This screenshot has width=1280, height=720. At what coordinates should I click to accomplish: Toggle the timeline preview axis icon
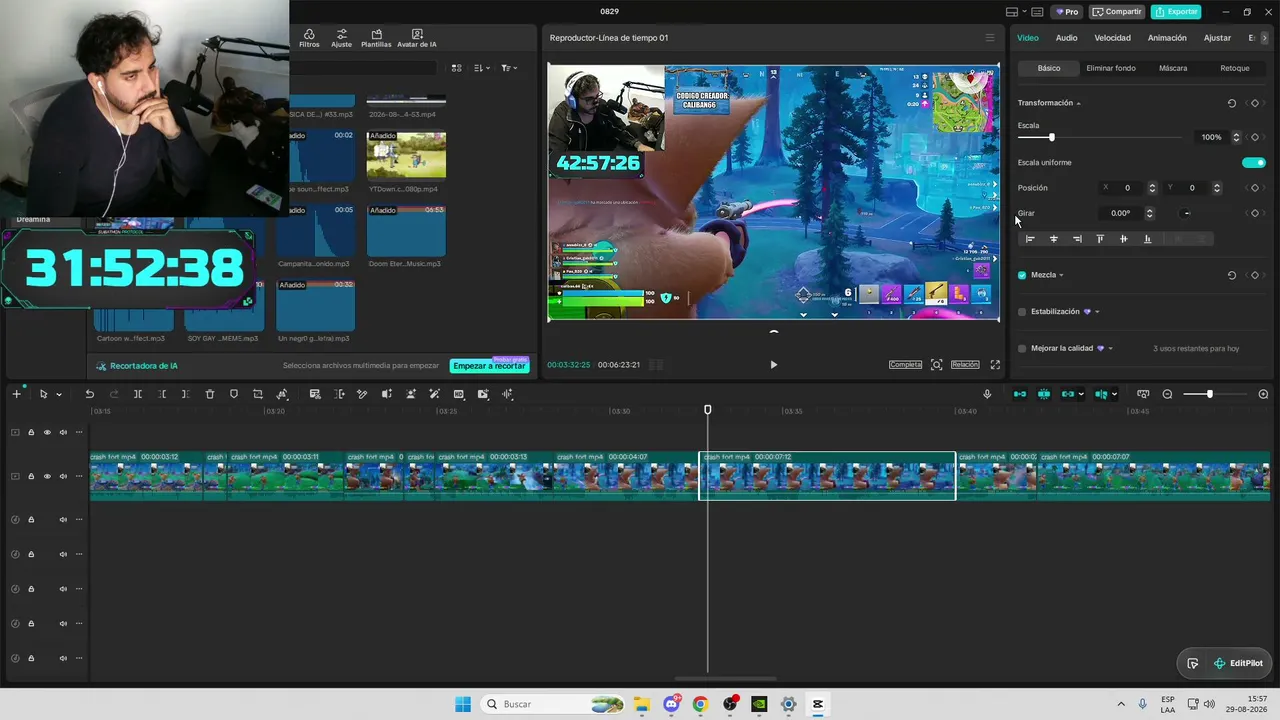pos(1143,394)
